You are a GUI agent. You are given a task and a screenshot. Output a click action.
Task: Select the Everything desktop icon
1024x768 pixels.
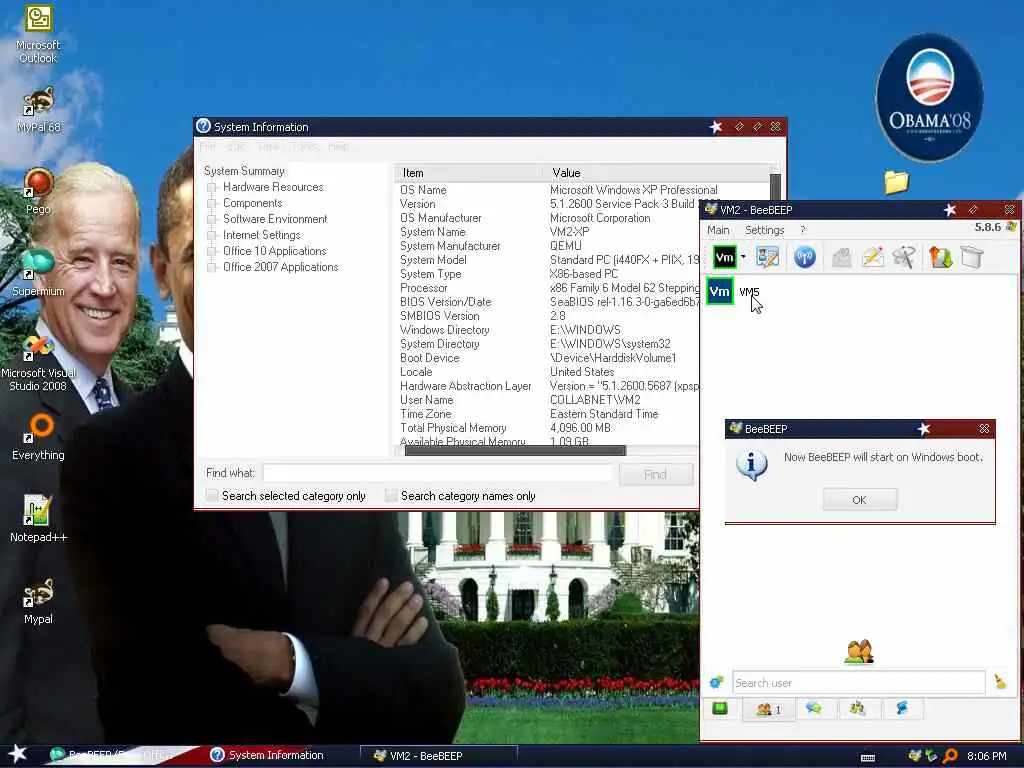coord(38,438)
